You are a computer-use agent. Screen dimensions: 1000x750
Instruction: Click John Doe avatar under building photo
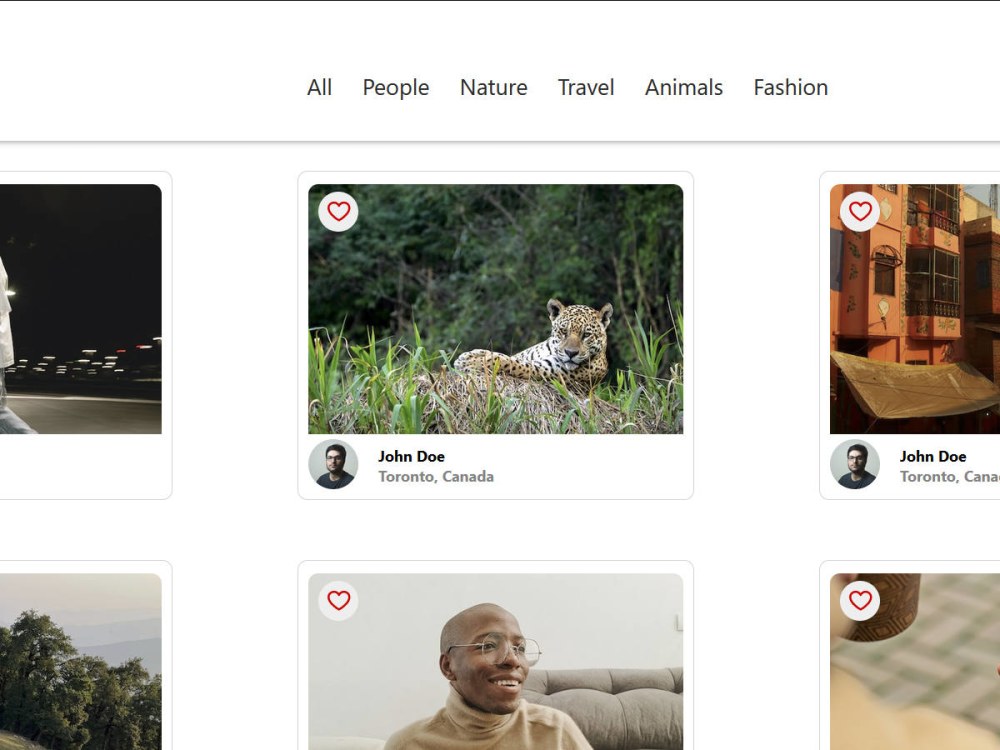pos(855,464)
